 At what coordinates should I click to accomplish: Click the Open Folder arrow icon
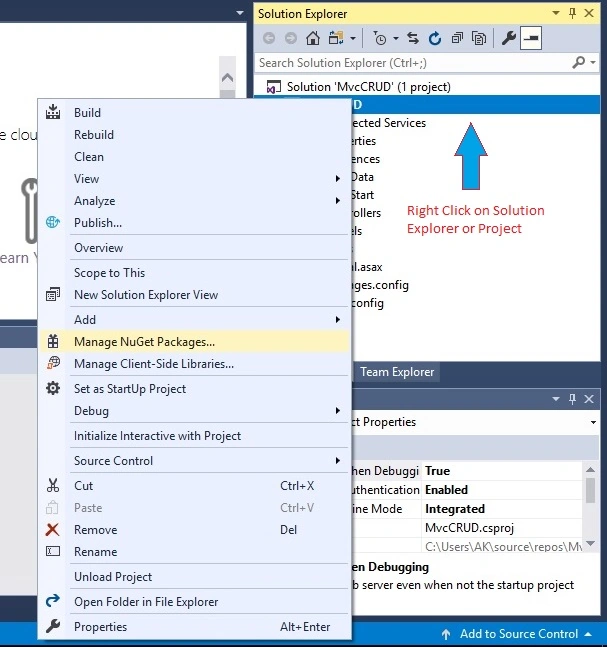coord(53,601)
